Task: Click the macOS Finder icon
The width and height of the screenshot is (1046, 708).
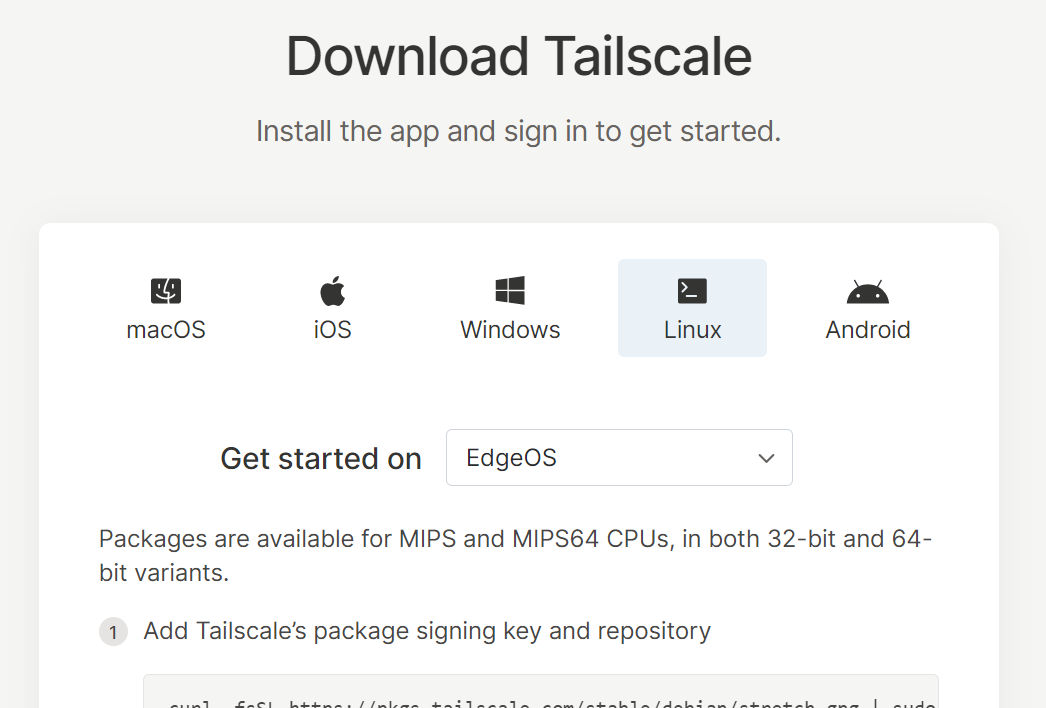Action: 165,289
